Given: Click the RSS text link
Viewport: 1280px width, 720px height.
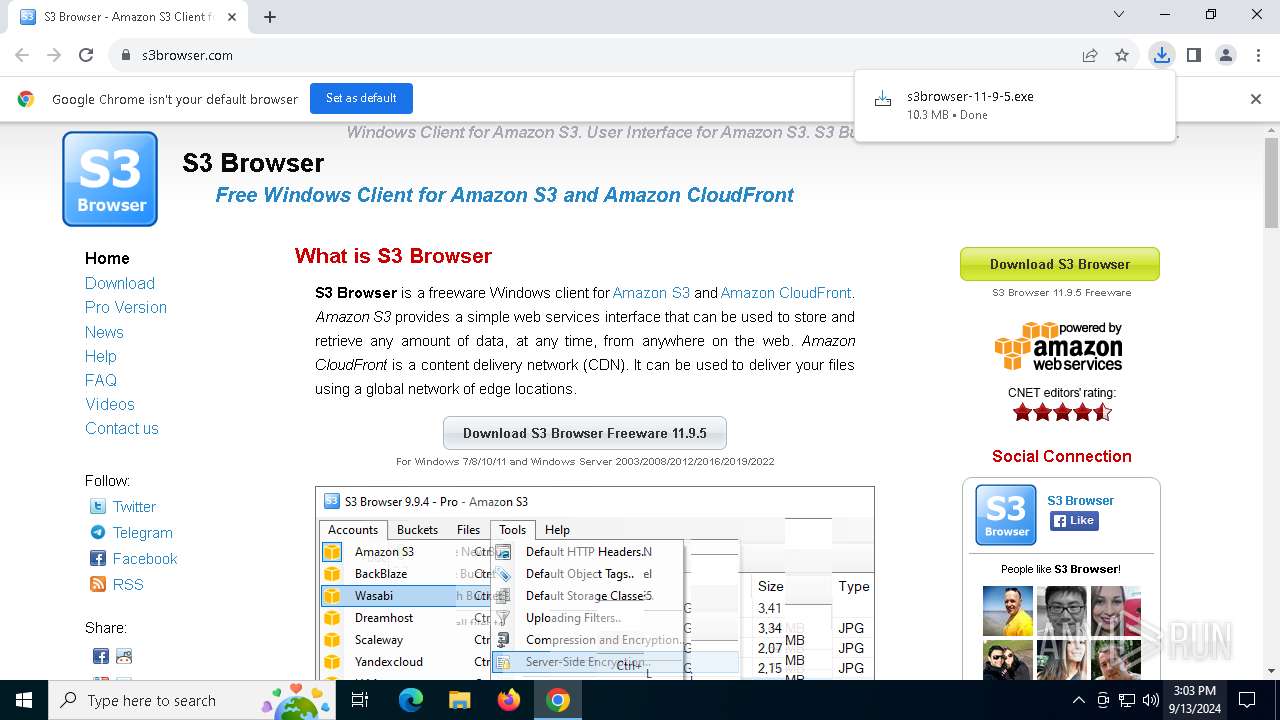Looking at the screenshot, I should coord(128,585).
